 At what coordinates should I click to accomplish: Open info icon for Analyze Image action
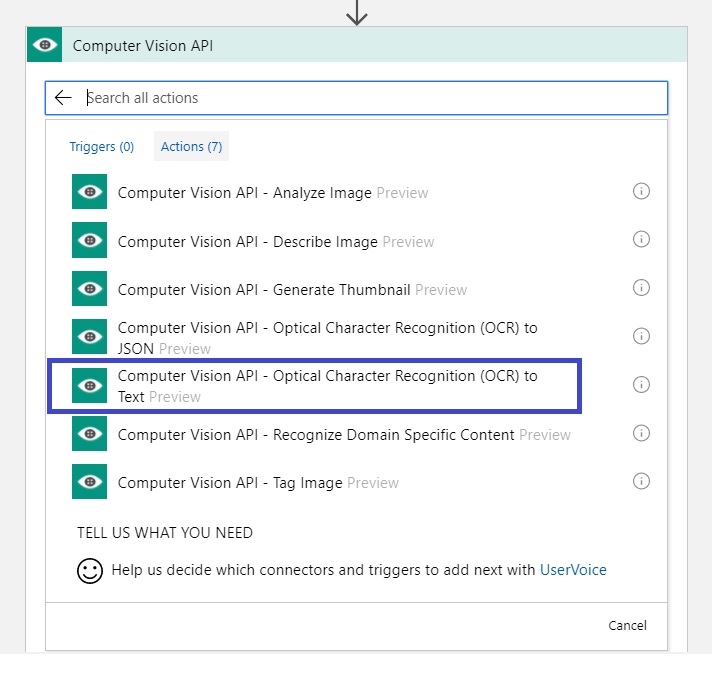[641, 191]
